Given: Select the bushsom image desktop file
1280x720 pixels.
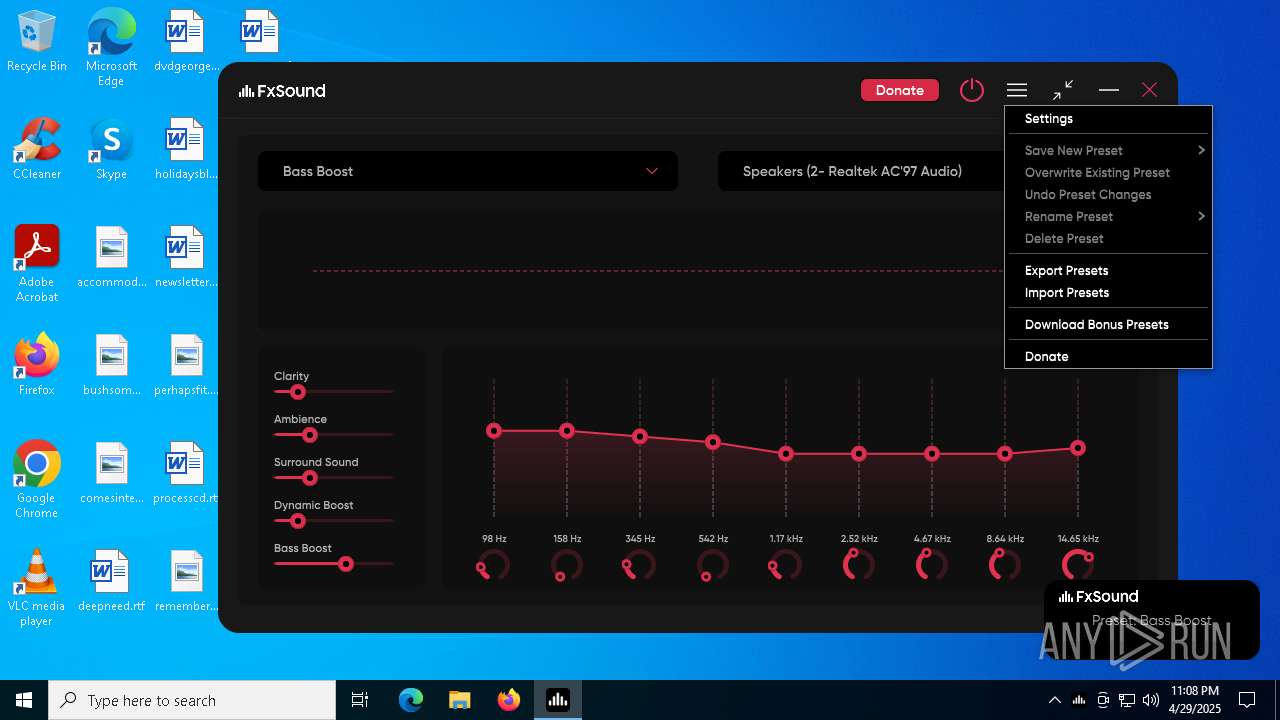Looking at the screenshot, I should click(111, 365).
